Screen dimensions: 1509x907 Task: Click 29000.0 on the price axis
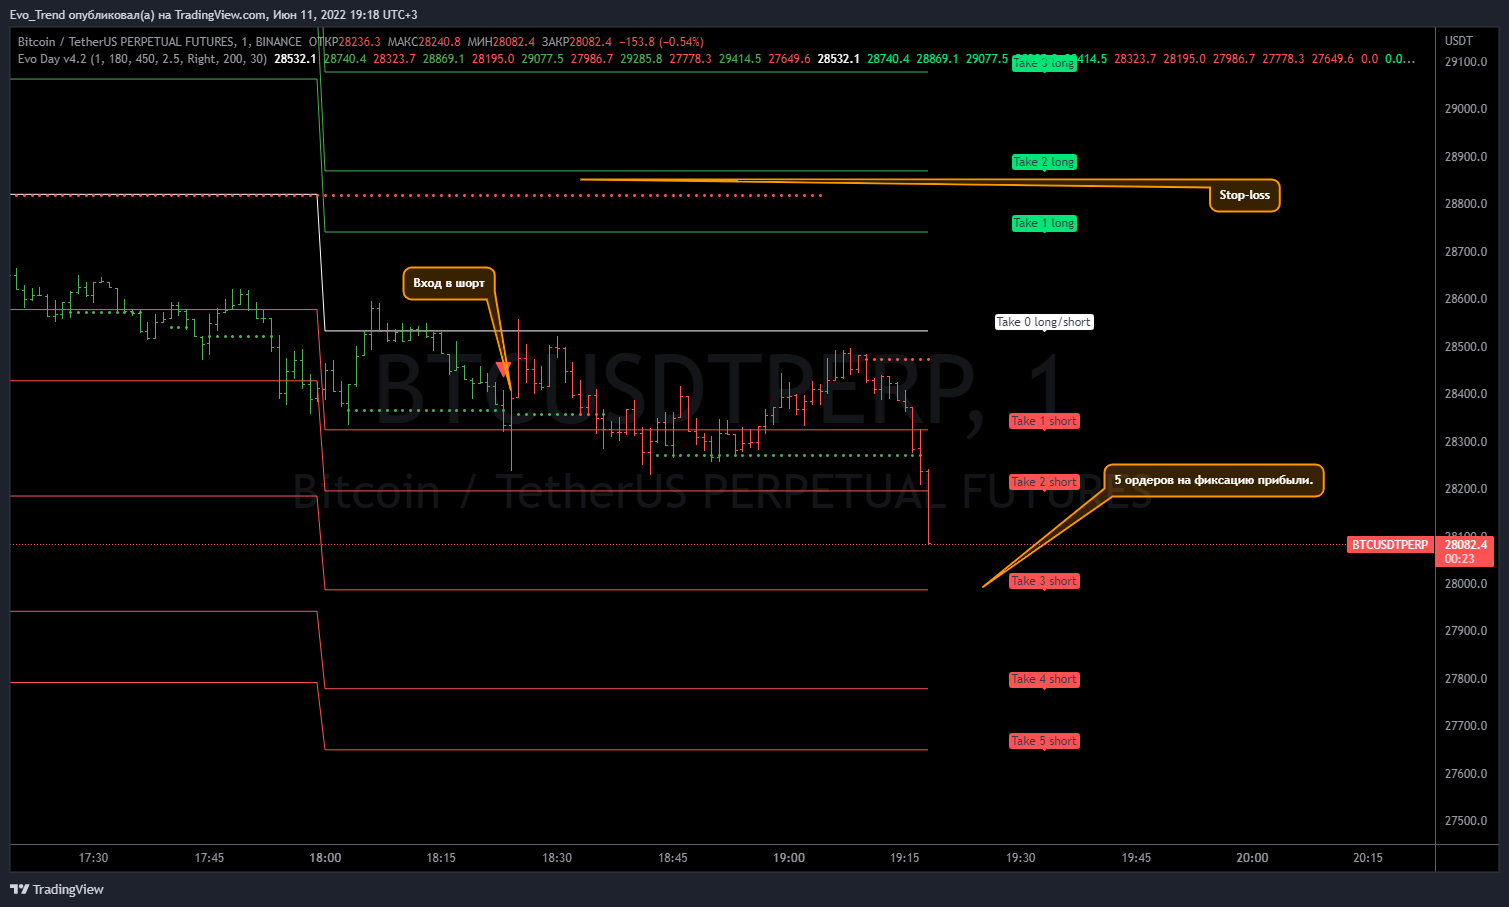[1466, 109]
